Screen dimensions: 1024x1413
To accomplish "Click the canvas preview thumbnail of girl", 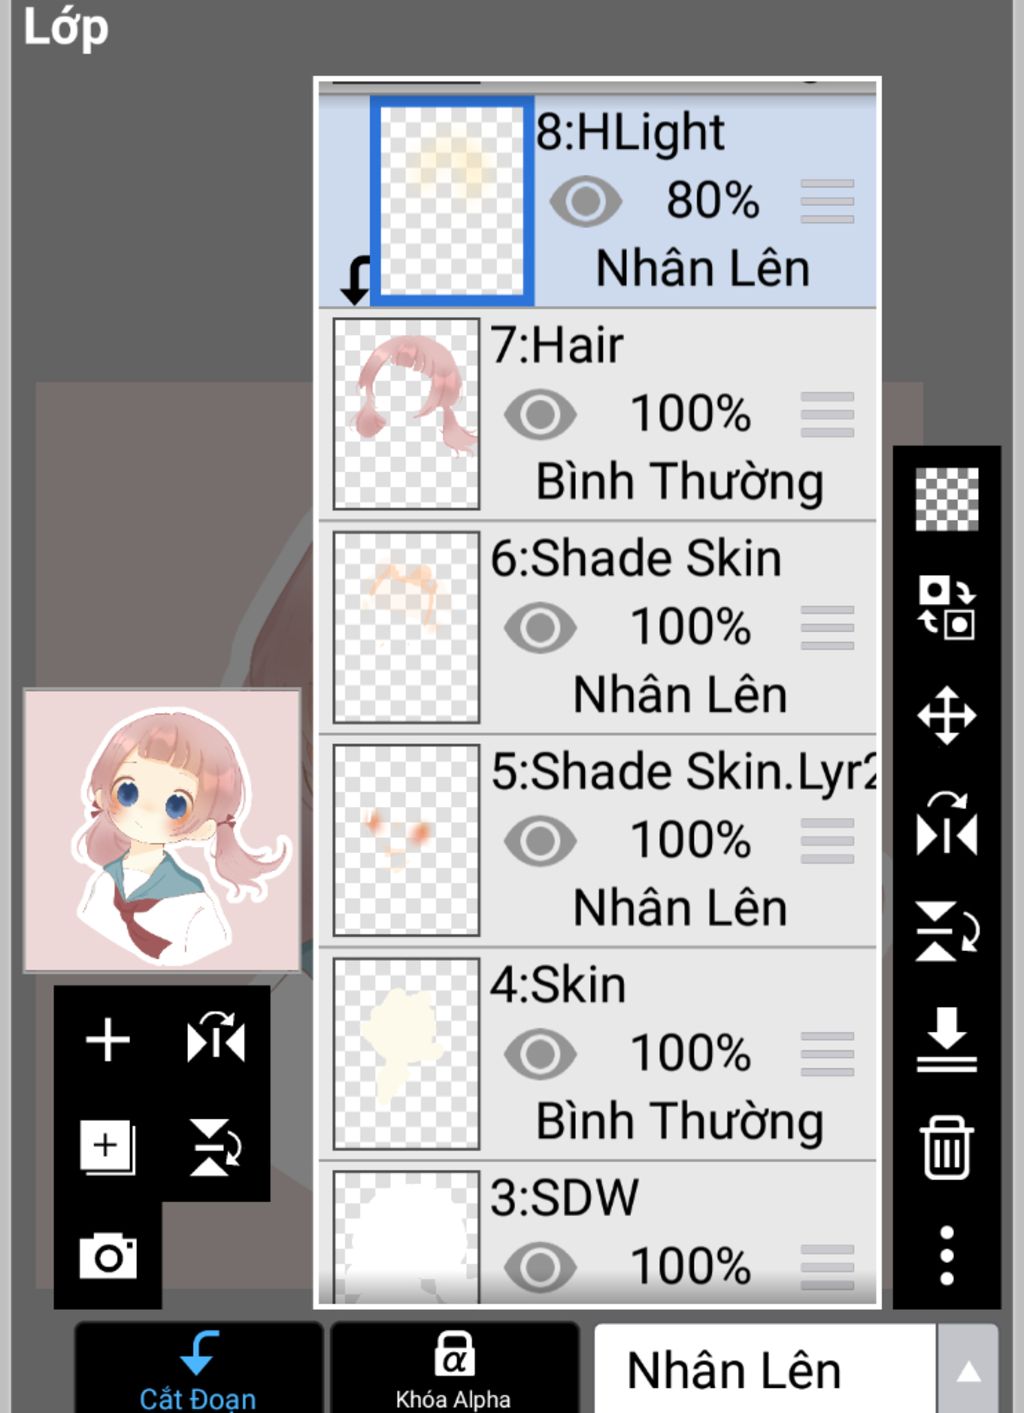I will (162, 830).
